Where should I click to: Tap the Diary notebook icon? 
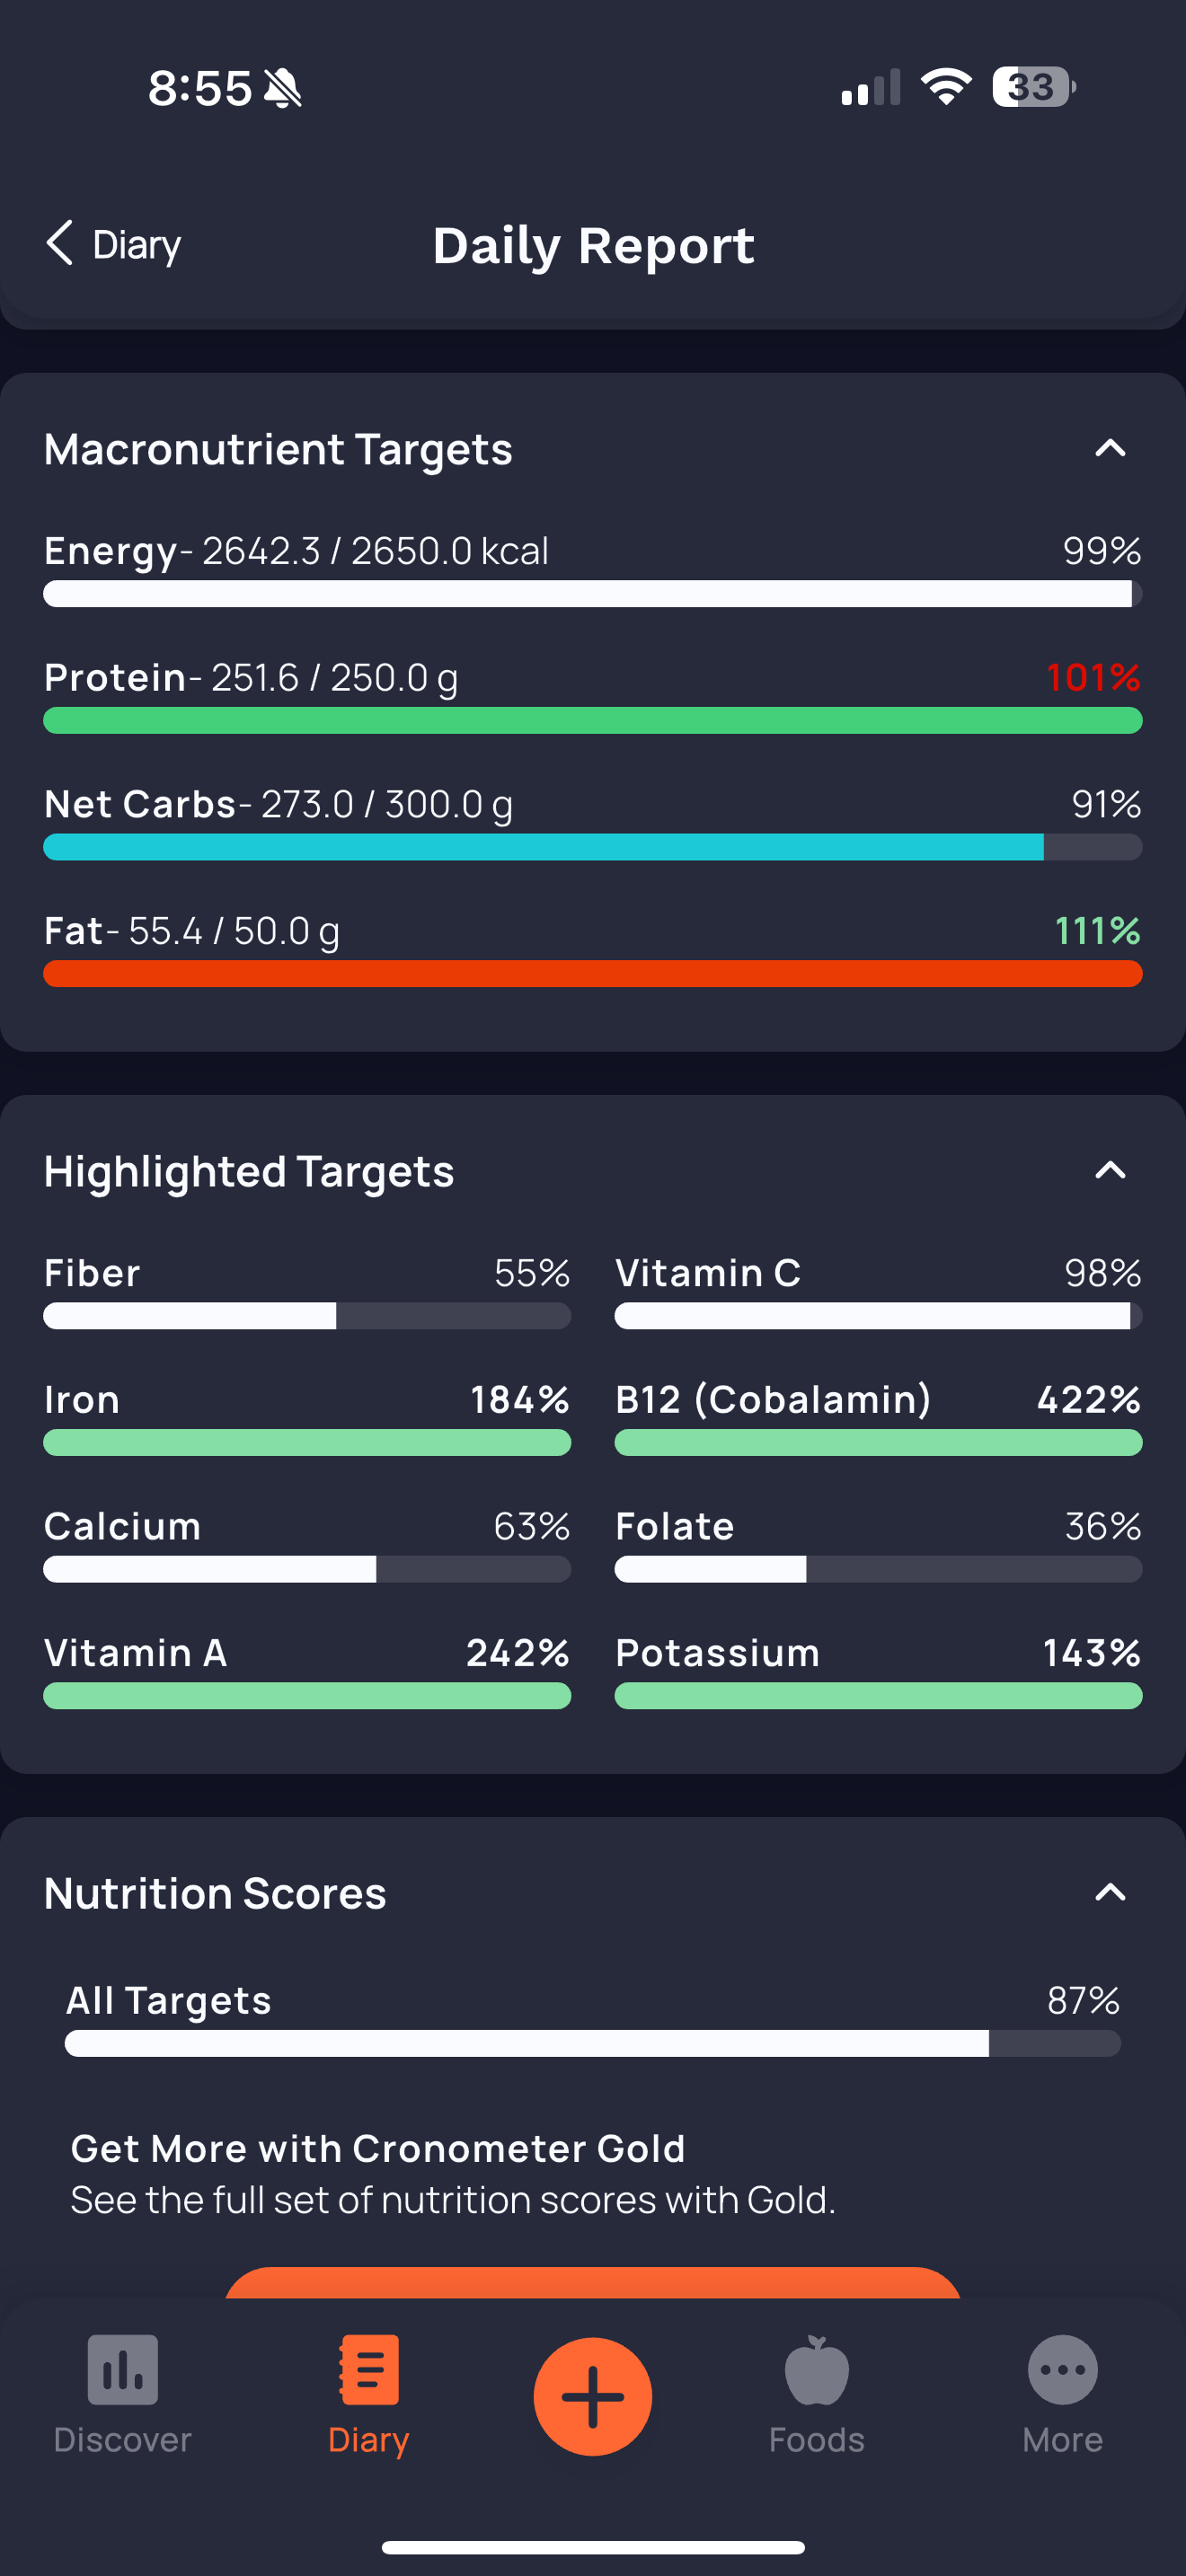(x=369, y=2369)
